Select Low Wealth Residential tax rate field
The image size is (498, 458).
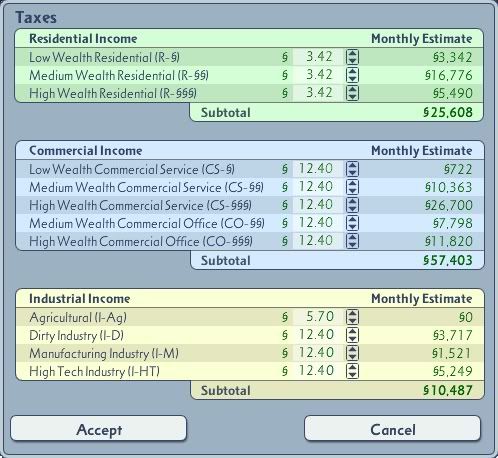318,57
